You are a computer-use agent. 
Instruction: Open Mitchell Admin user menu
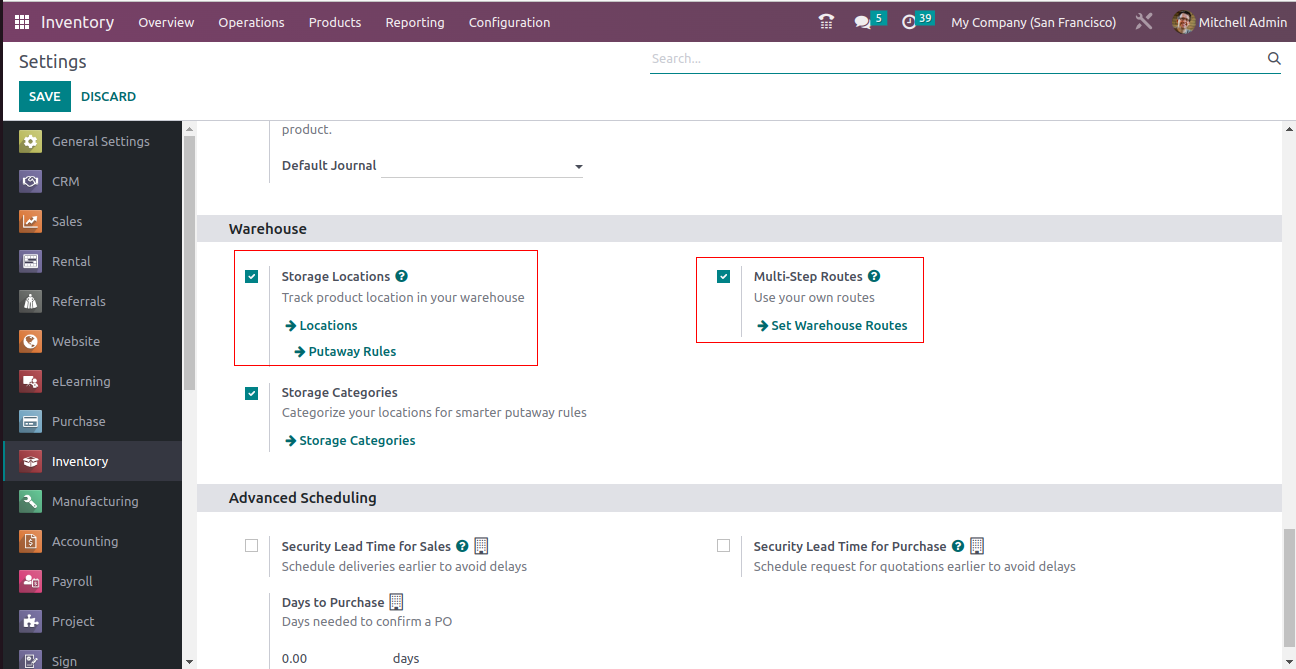(1230, 22)
